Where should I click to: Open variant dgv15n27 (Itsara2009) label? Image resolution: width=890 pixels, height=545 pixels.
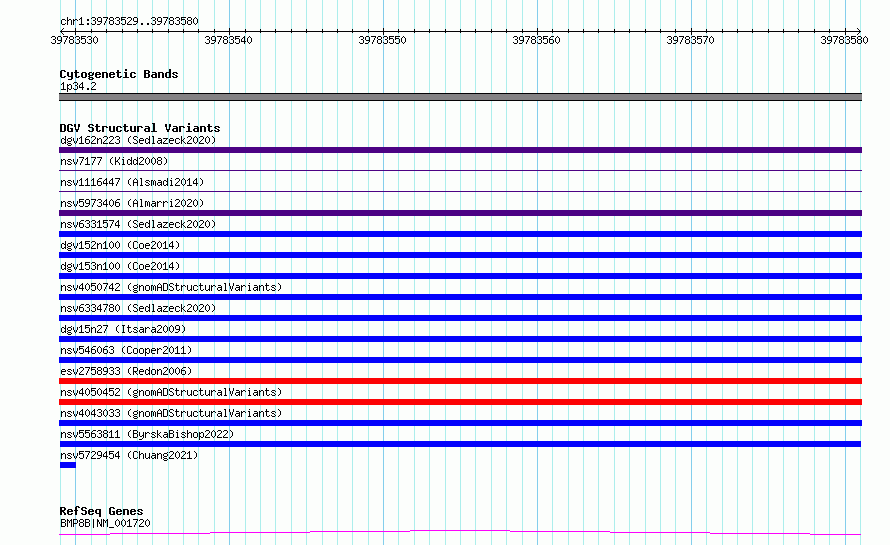[x=123, y=329]
